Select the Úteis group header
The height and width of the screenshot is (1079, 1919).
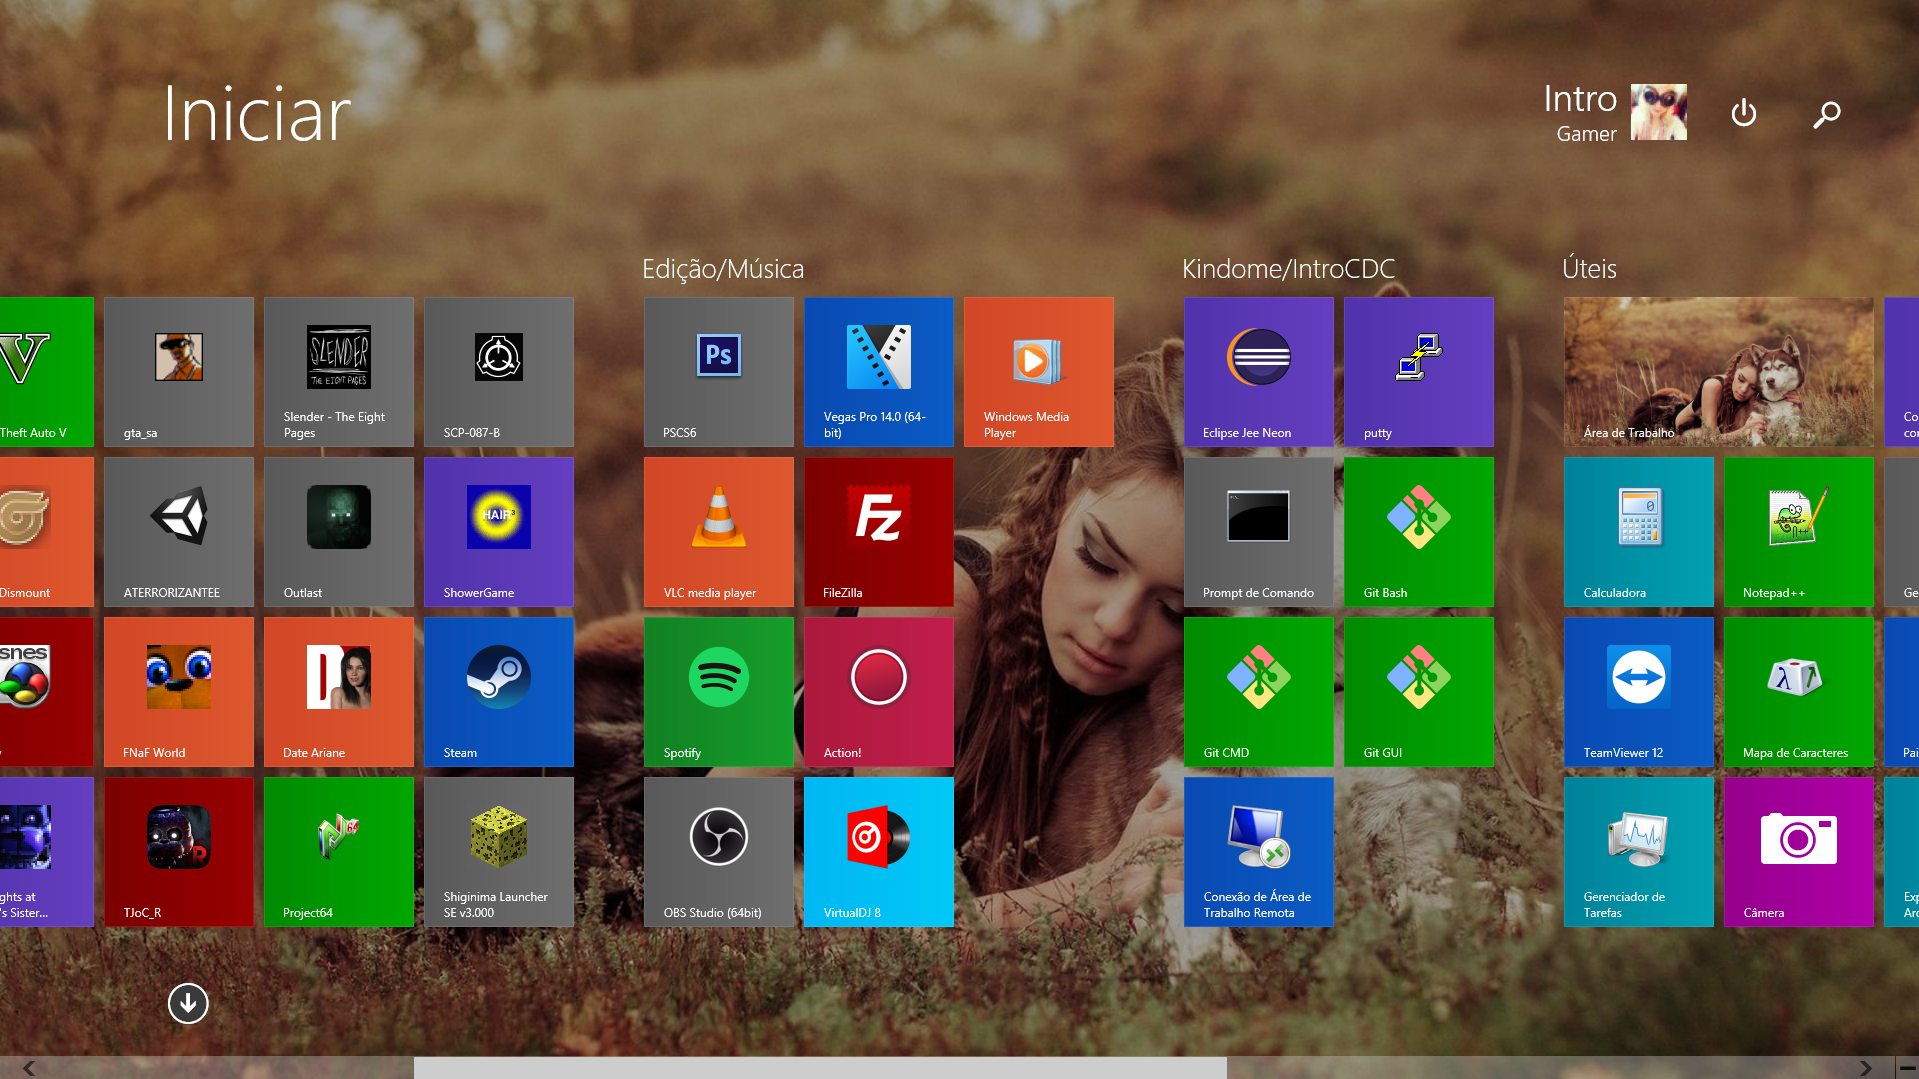pyautogui.click(x=1589, y=268)
